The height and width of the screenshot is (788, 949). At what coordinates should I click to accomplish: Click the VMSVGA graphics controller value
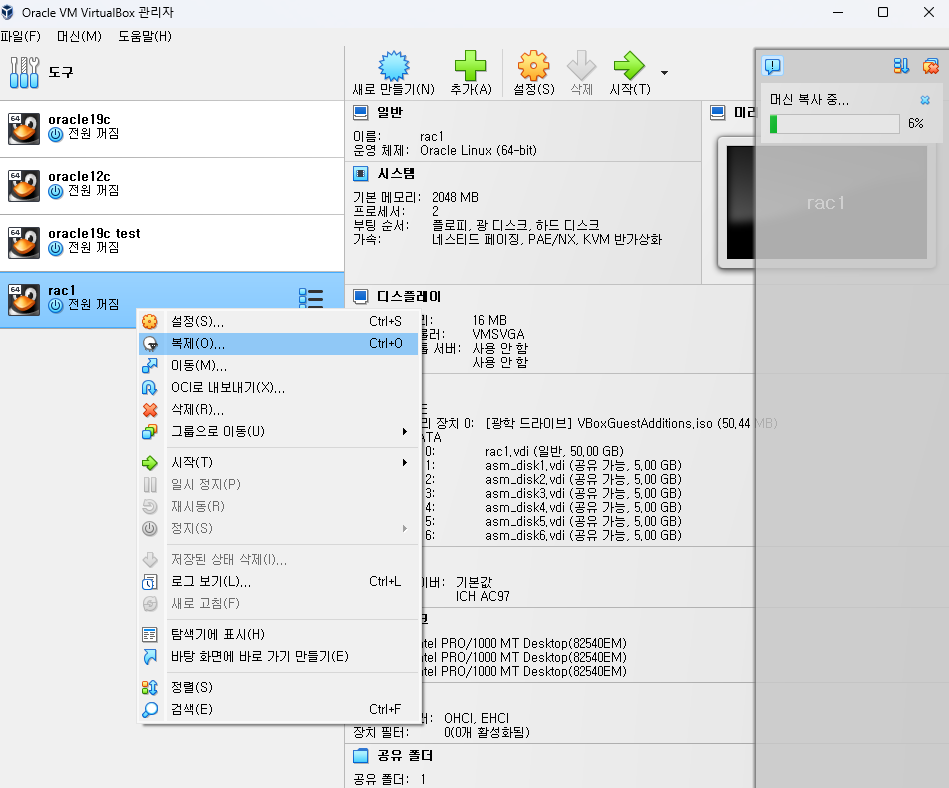point(498,335)
